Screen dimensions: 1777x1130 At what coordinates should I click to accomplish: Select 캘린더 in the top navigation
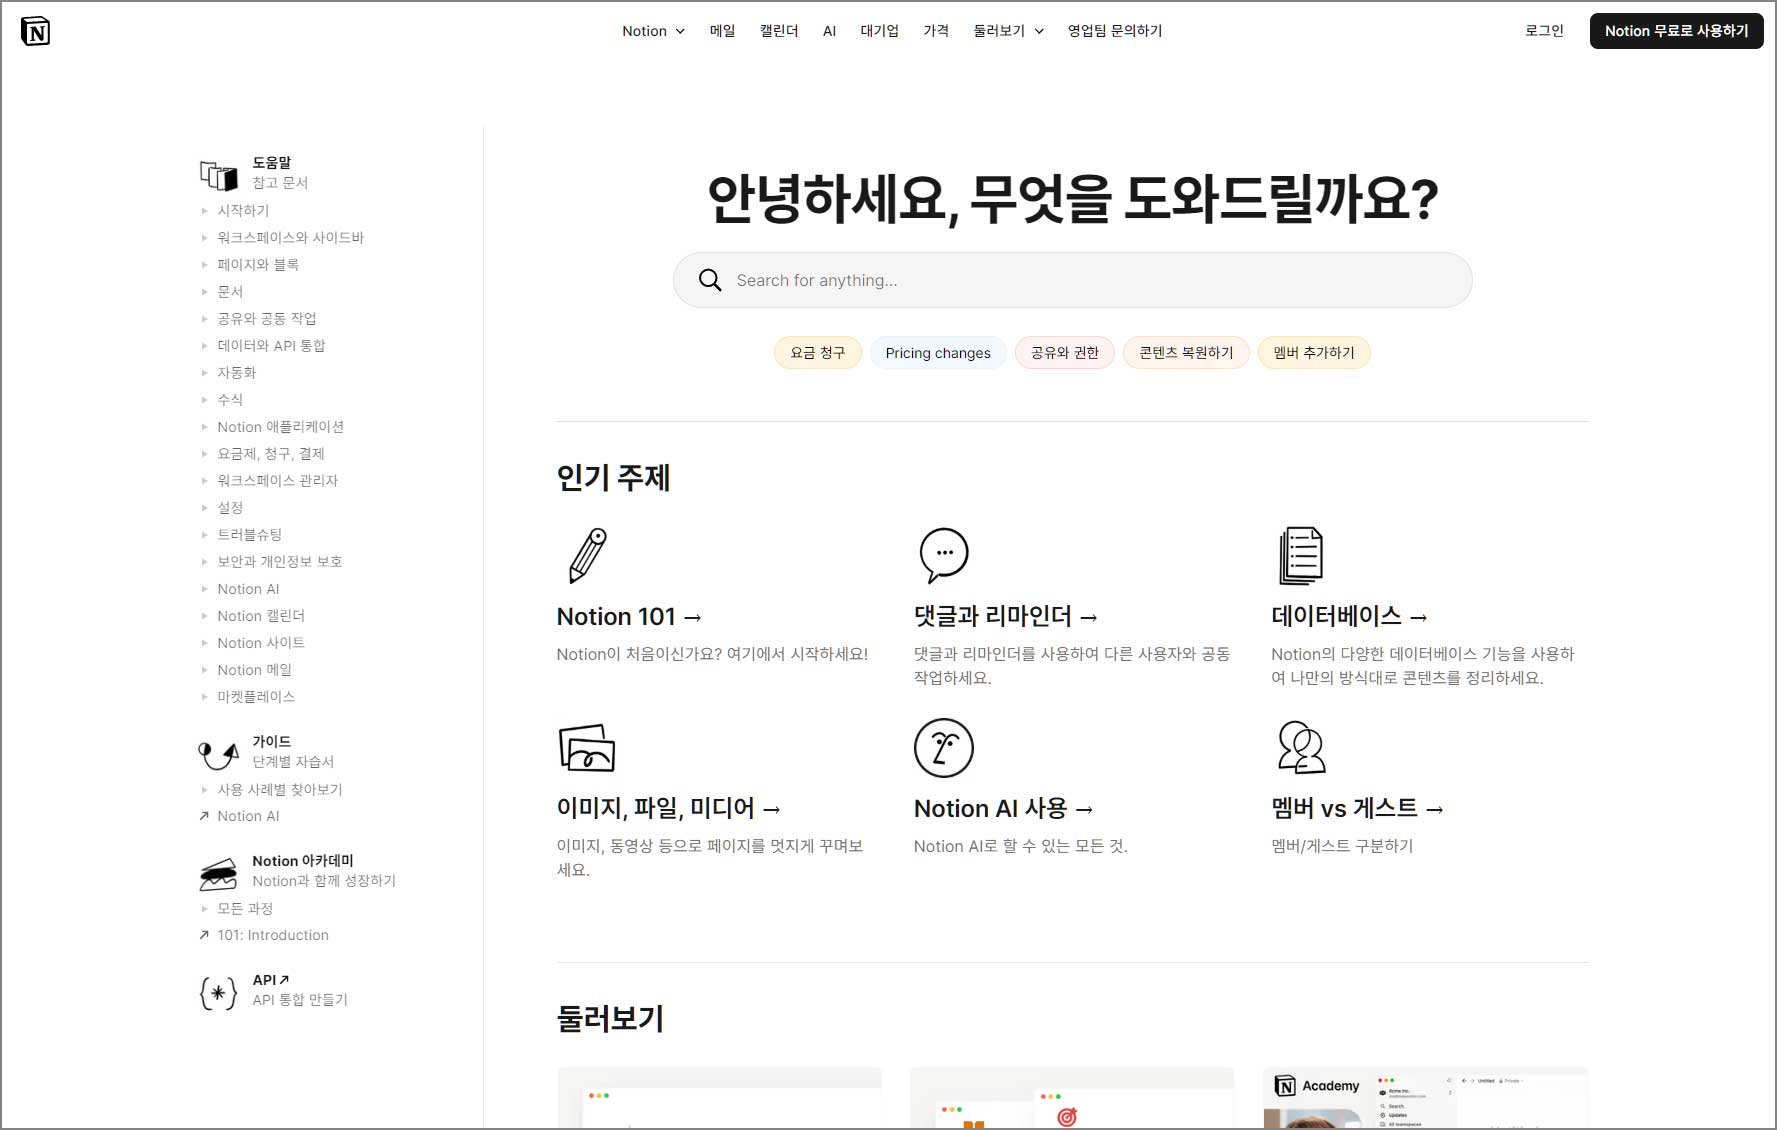(x=779, y=31)
